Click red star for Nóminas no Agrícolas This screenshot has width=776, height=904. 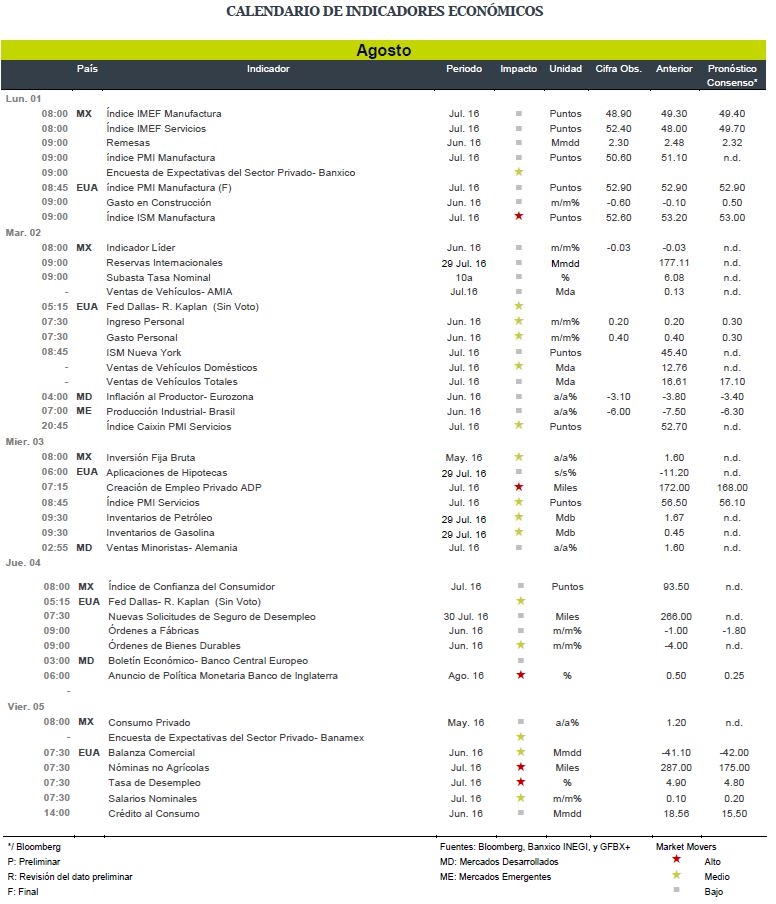tap(521, 767)
